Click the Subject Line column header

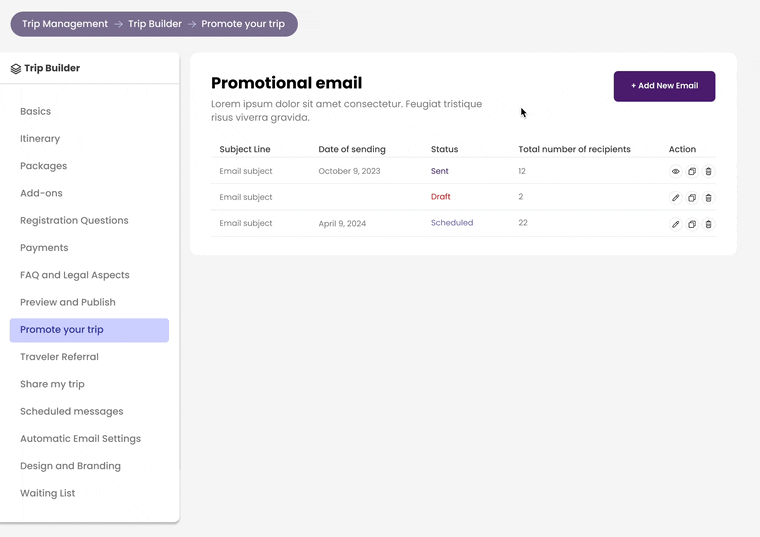tap(245, 149)
